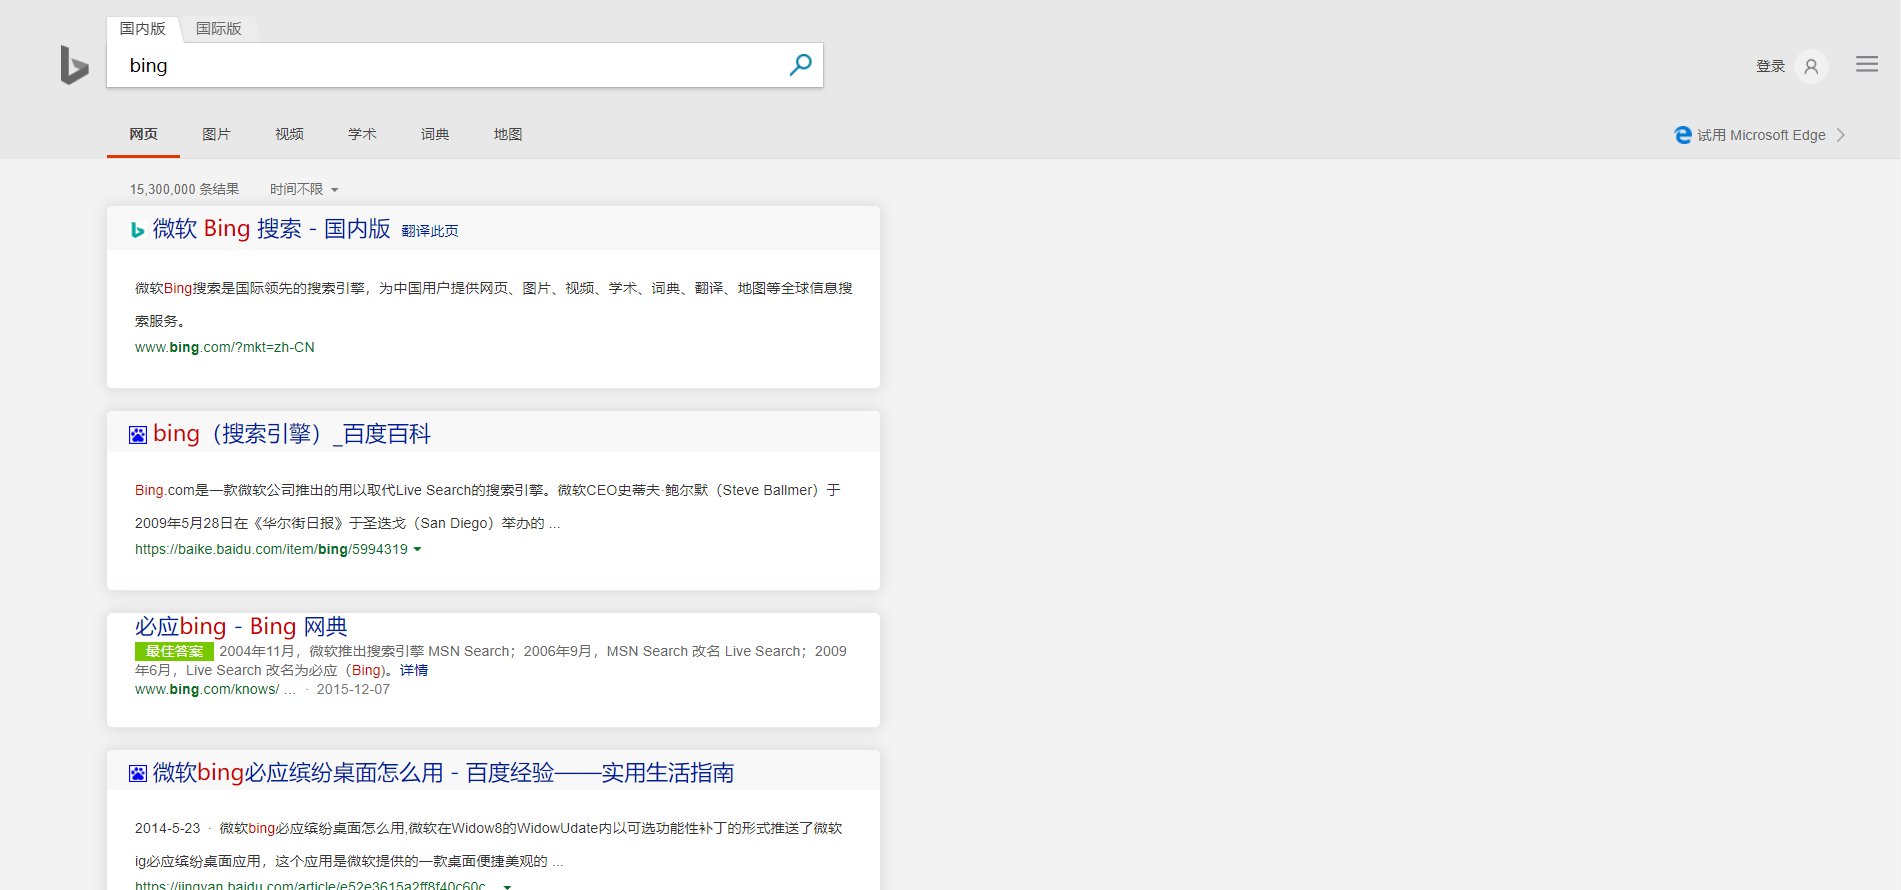Image resolution: width=1901 pixels, height=890 pixels.
Task: Open result 必应bing - Bing 网典
Action: (241, 627)
